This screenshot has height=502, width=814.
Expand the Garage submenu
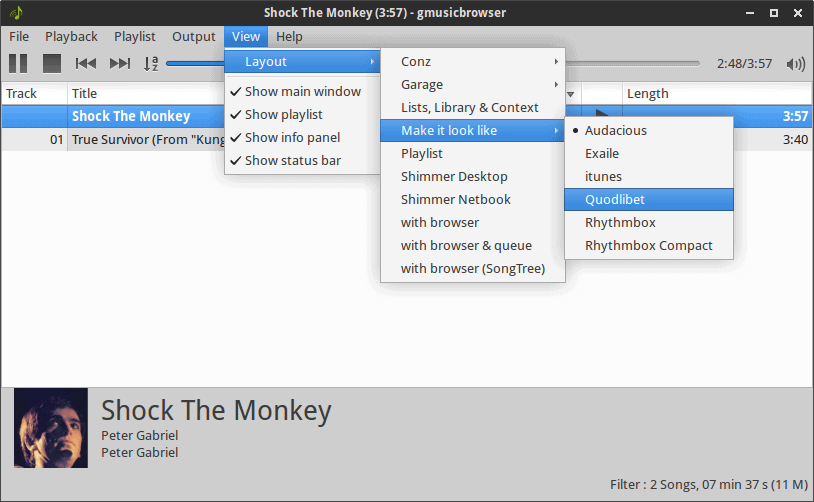[x=472, y=85]
